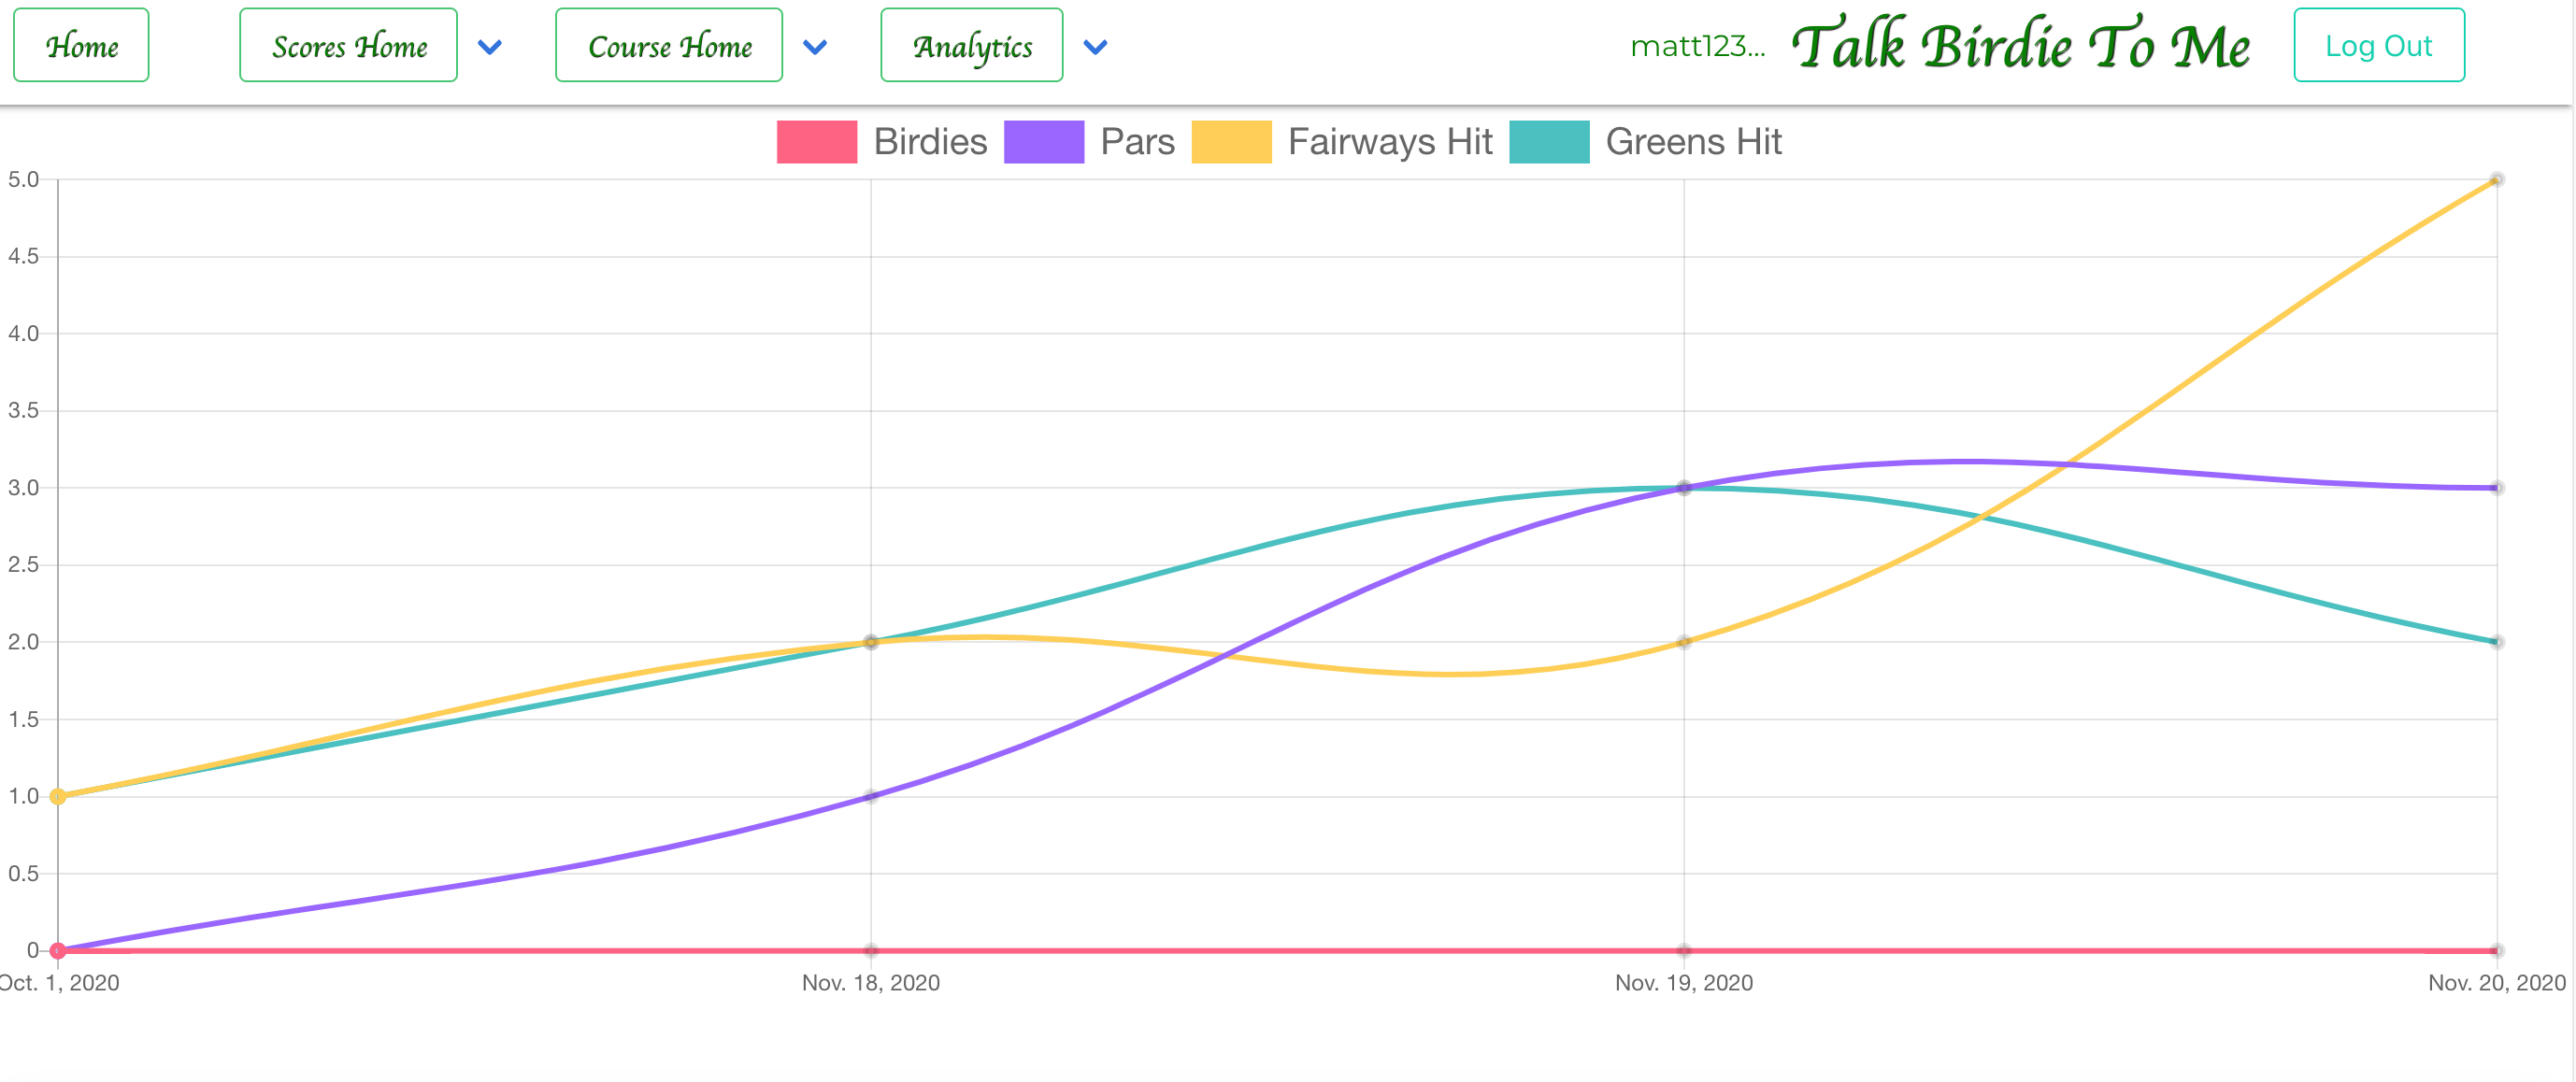This screenshot has height=1082, width=2576.
Task: Expand the Analytics dropdown chevron
Action: pyautogui.click(x=1096, y=46)
